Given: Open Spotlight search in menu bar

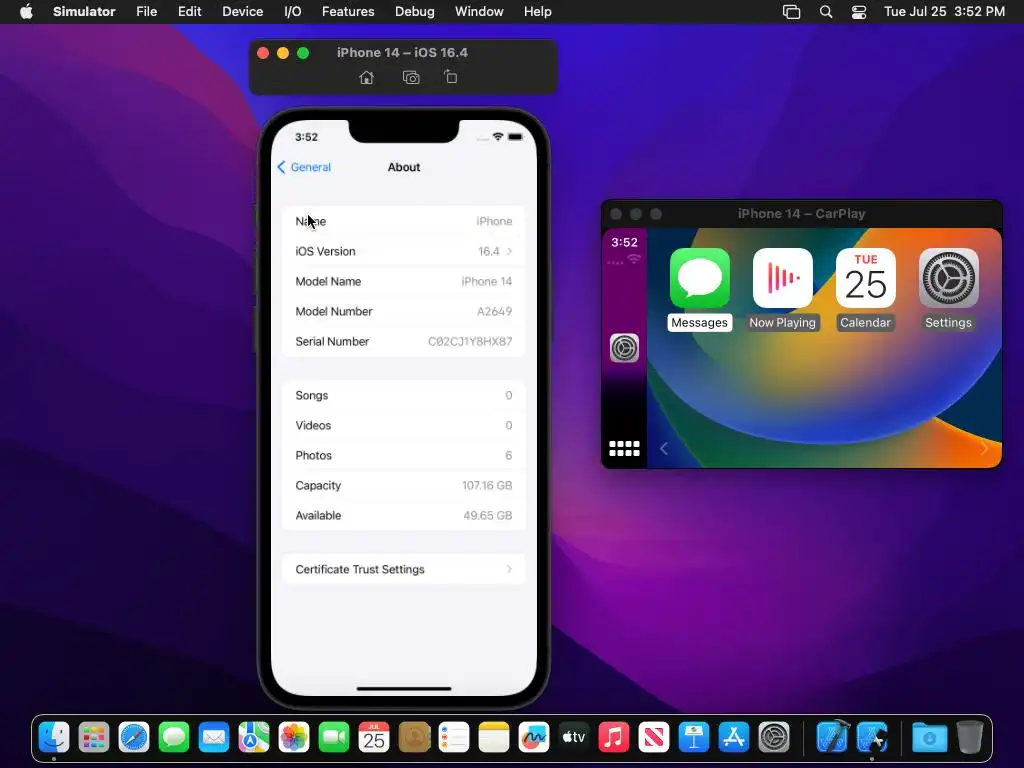Looking at the screenshot, I should [826, 12].
